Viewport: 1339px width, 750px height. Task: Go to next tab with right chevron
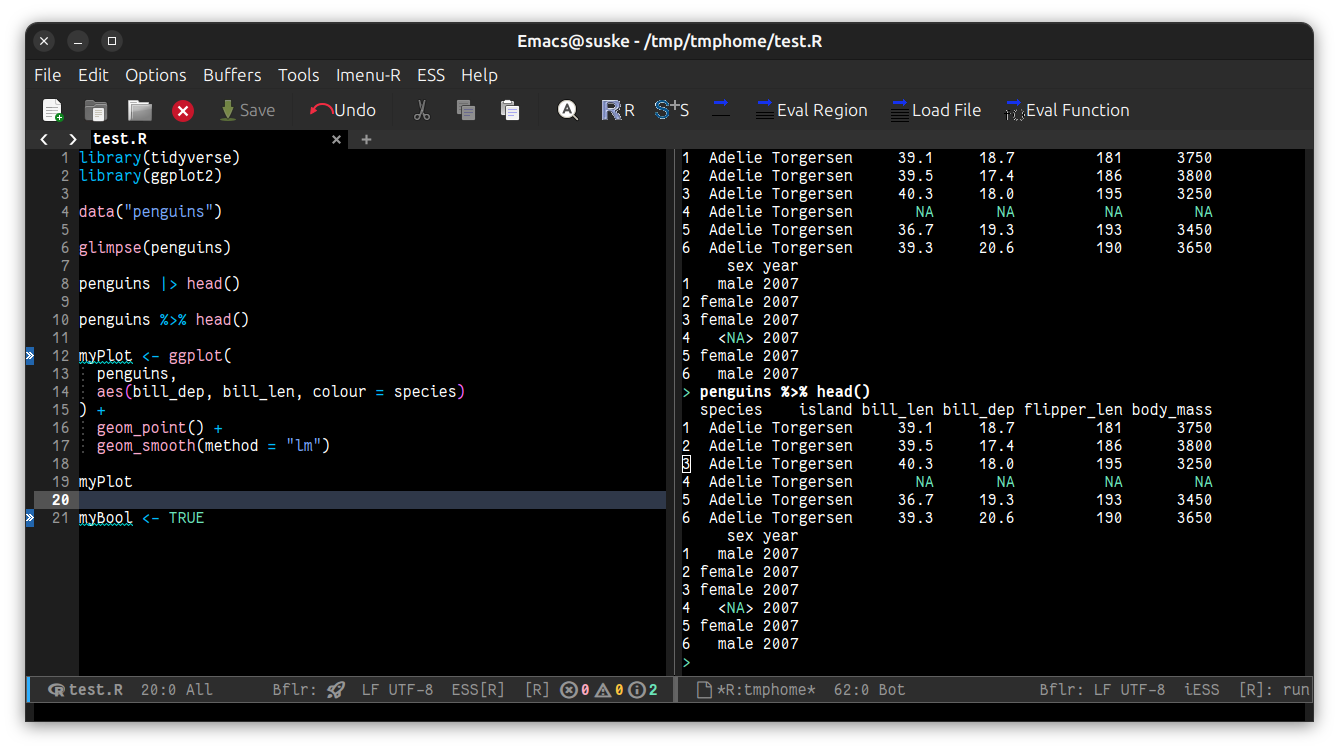coord(72,140)
